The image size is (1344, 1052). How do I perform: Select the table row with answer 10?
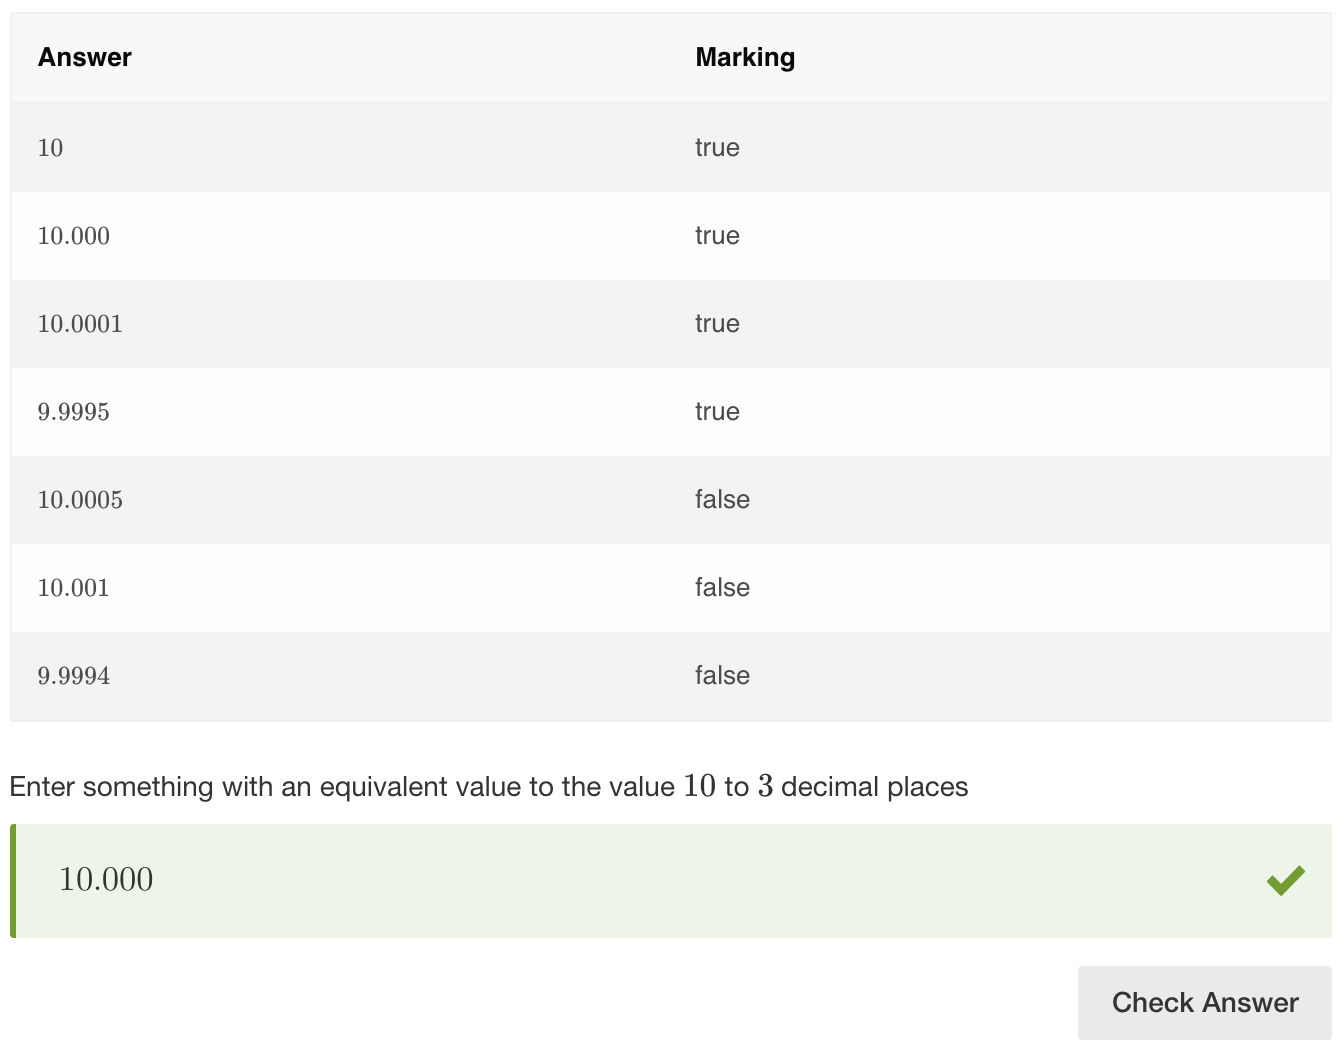[400, 147]
